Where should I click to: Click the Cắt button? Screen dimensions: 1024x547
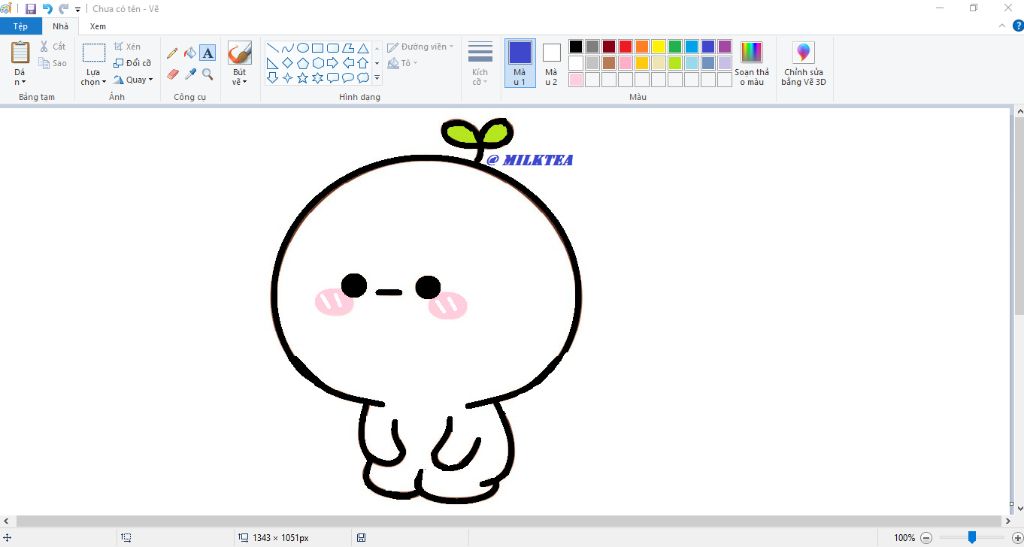[x=53, y=47]
